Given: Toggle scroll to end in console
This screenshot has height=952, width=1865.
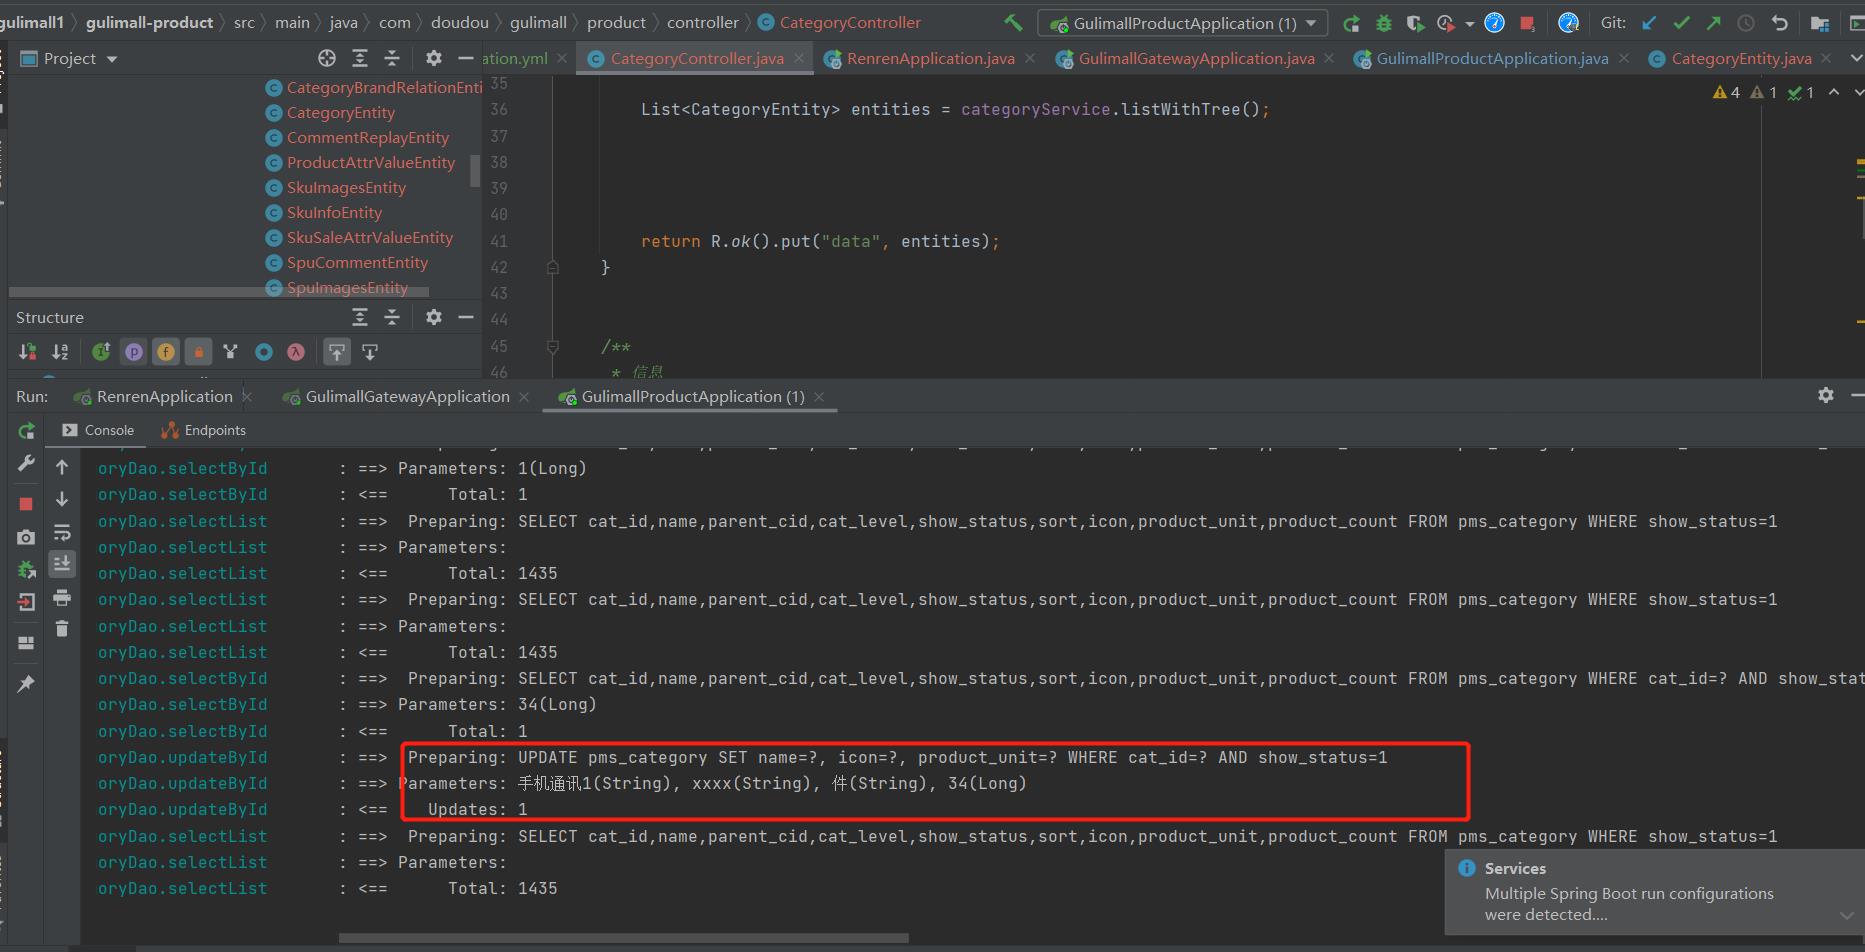Looking at the screenshot, I should [x=62, y=565].
